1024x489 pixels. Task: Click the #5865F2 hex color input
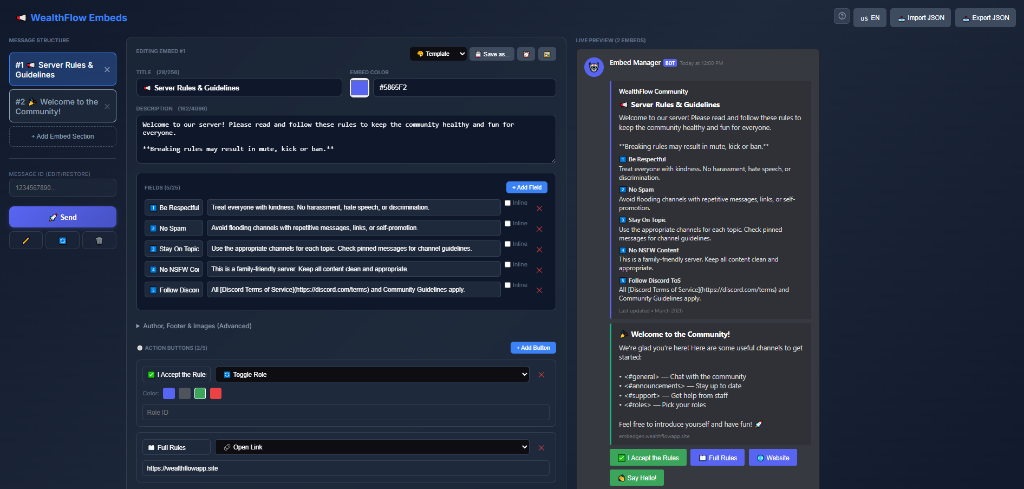[x=464, y=87]
